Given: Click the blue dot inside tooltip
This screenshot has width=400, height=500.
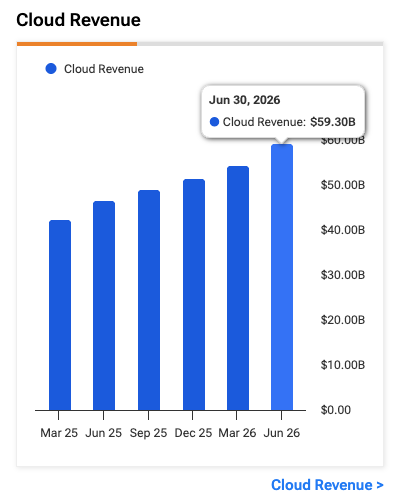Looking at the screenshot, I should coord(214,122).
